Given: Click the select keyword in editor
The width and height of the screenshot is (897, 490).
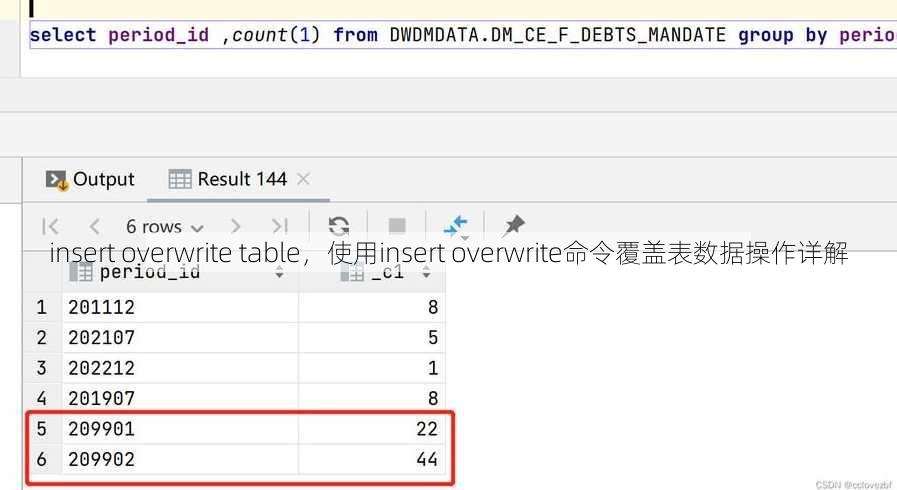Looking at the screenshot, I should [x=63, y=35].
